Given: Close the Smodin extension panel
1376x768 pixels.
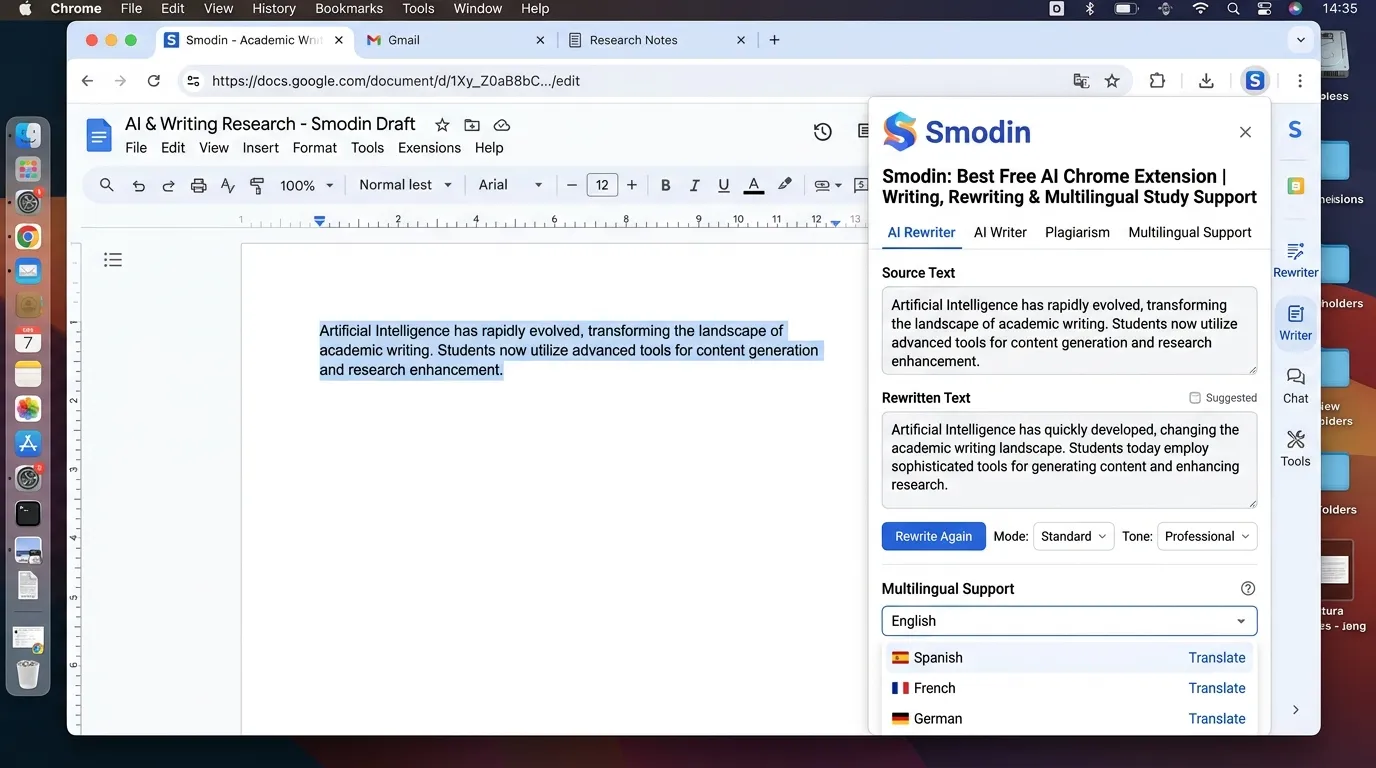Looking at the screenshot, I should (x=1245, y=132).
